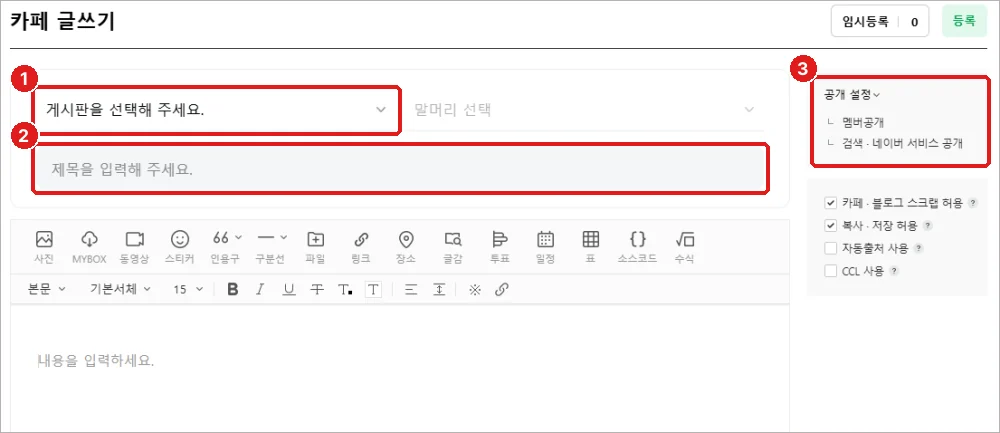Insert a formula with 수식 icon
This screenshot has height=433, width=1000.
click(x=685, y=247)
